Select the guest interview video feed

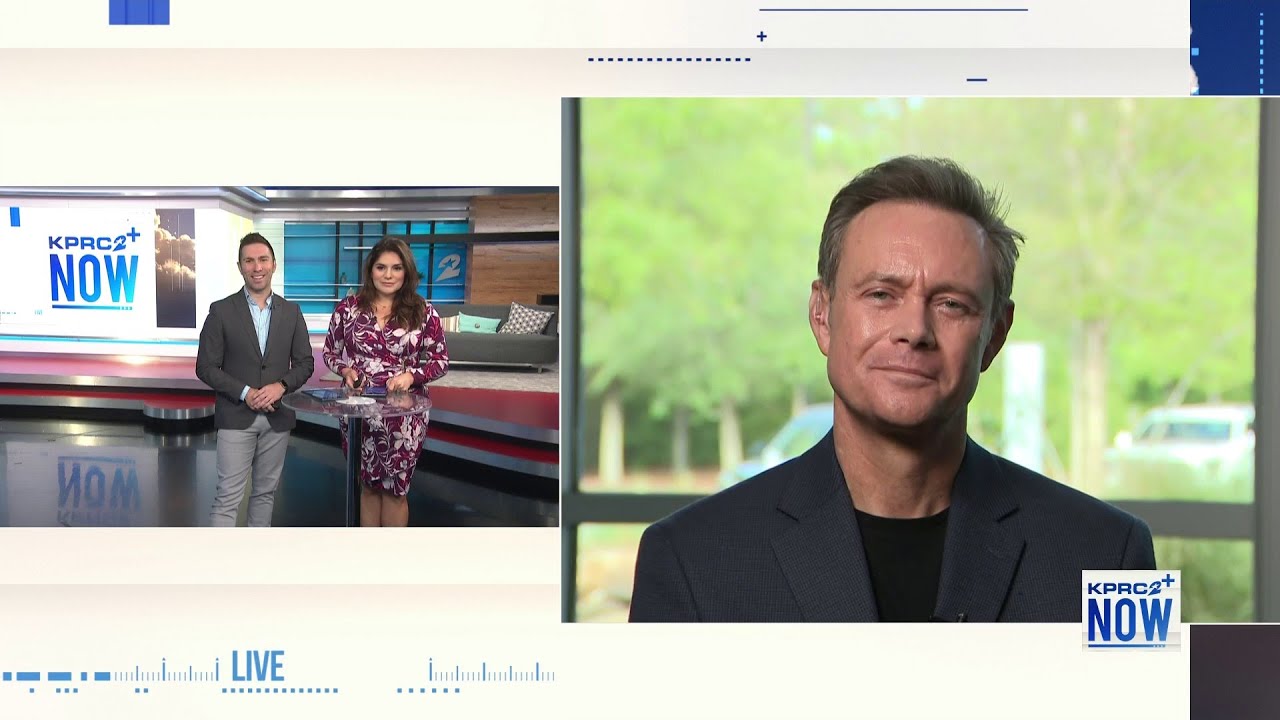tap(920, 359)
